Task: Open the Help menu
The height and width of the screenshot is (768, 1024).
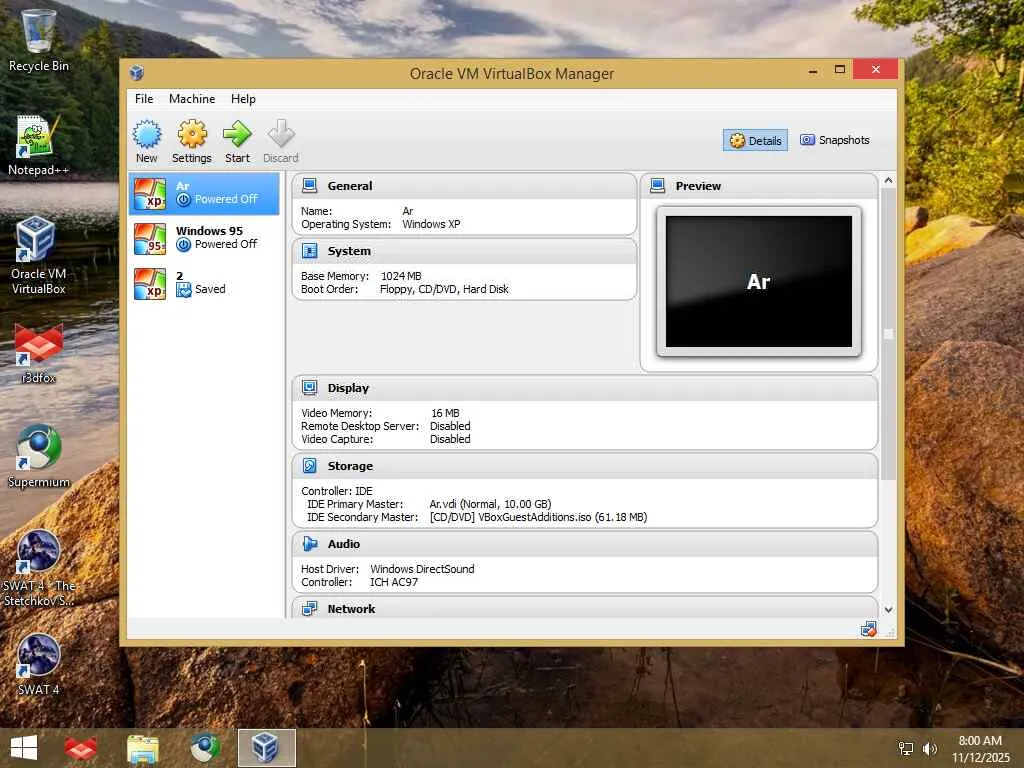Action: (243, 99)
